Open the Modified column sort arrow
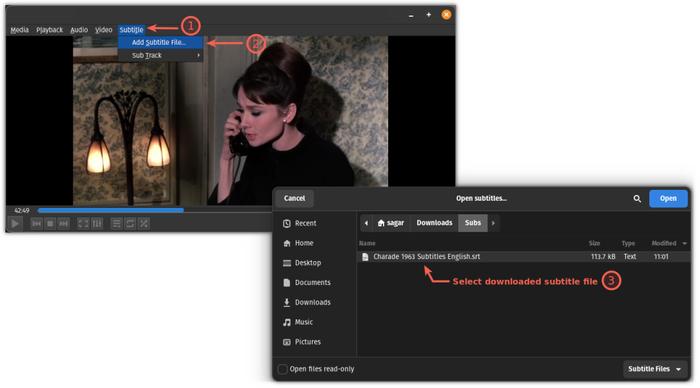This screenshot has height=388, width=700. pyautogui.click(x=684, y=243)
